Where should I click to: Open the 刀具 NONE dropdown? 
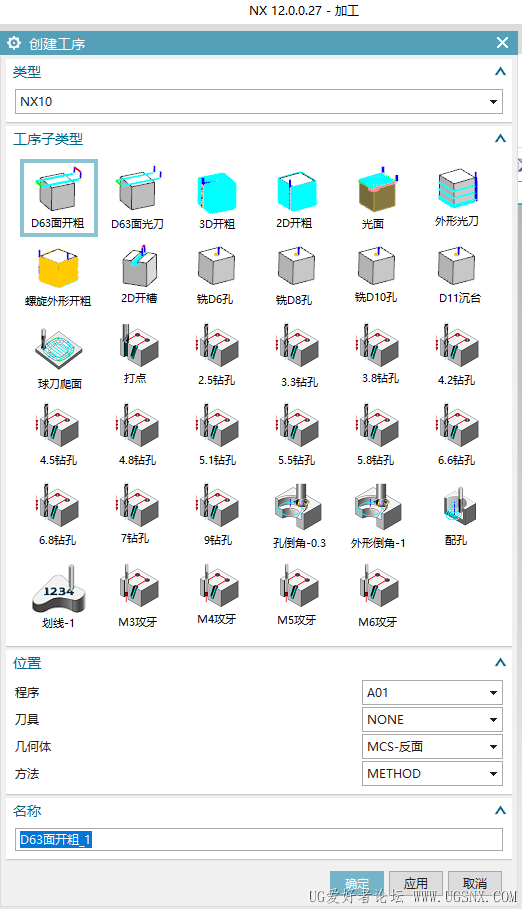click(x=432, y=719)
